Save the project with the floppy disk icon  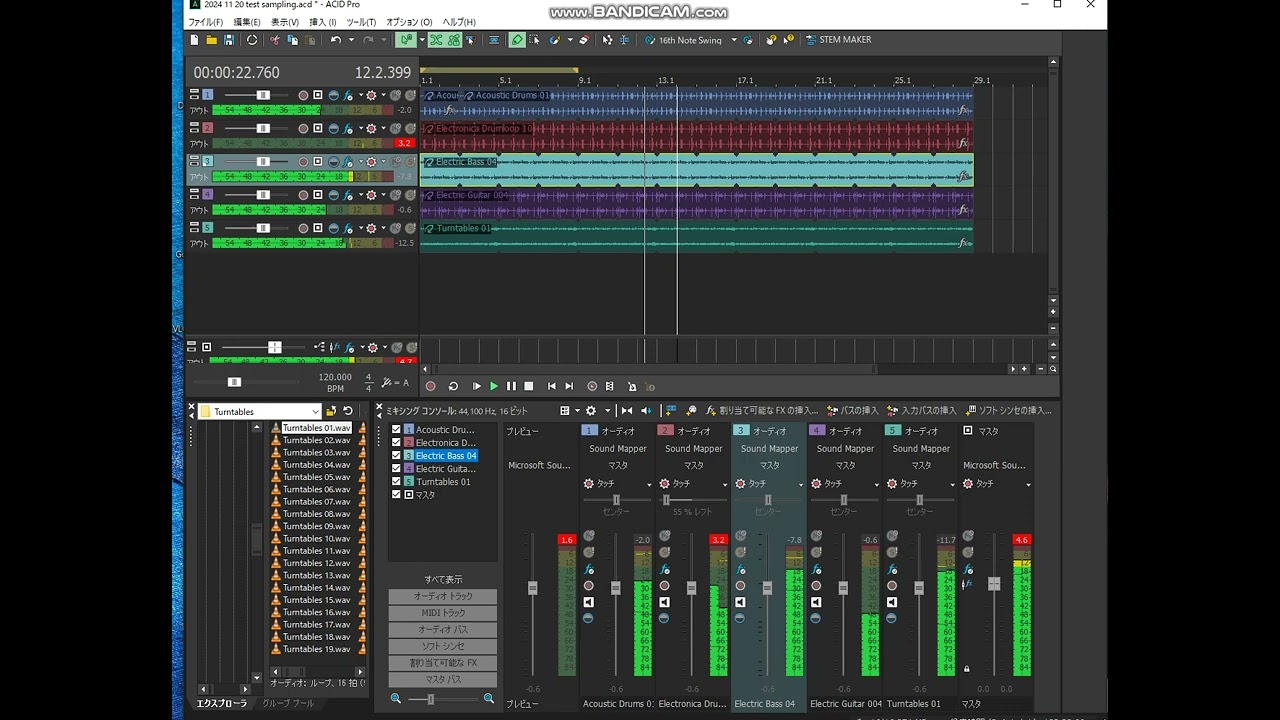coord(229,40)
